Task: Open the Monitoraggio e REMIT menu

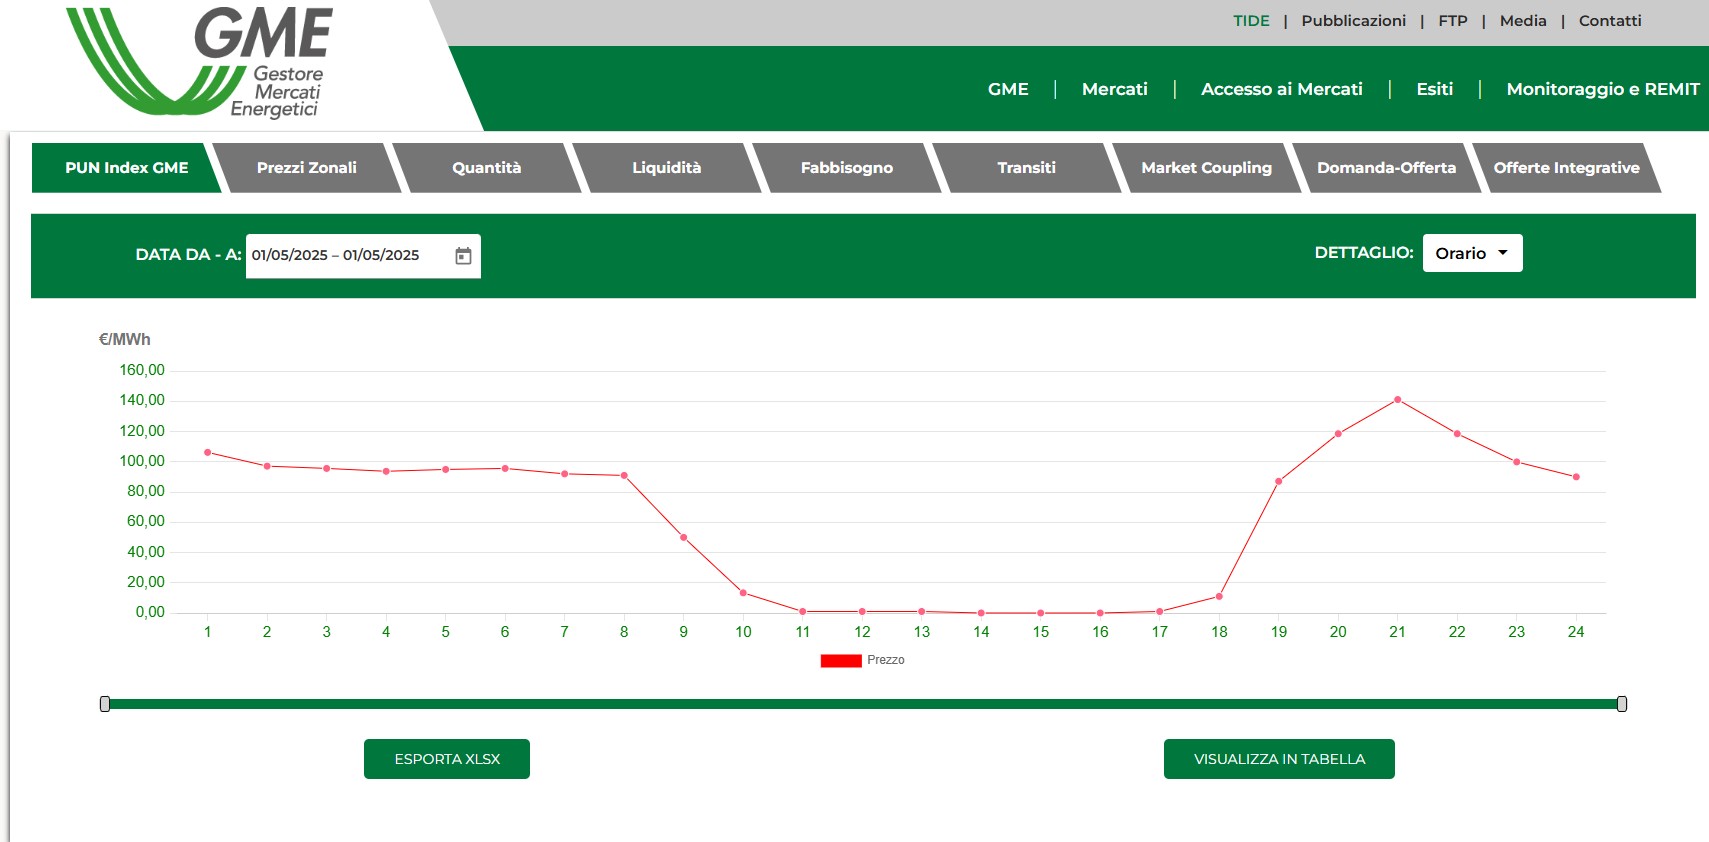Action: (x=1602, y=89)
